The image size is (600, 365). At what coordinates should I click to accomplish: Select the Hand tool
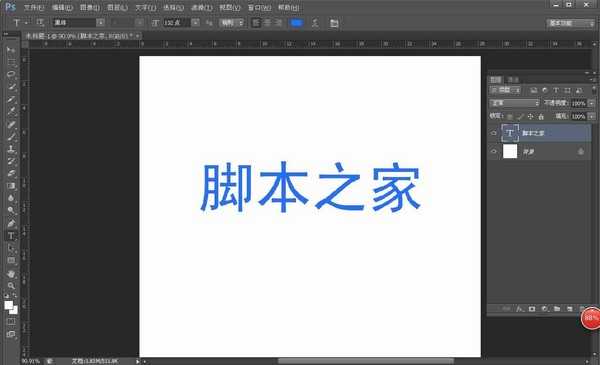(11, 274)
